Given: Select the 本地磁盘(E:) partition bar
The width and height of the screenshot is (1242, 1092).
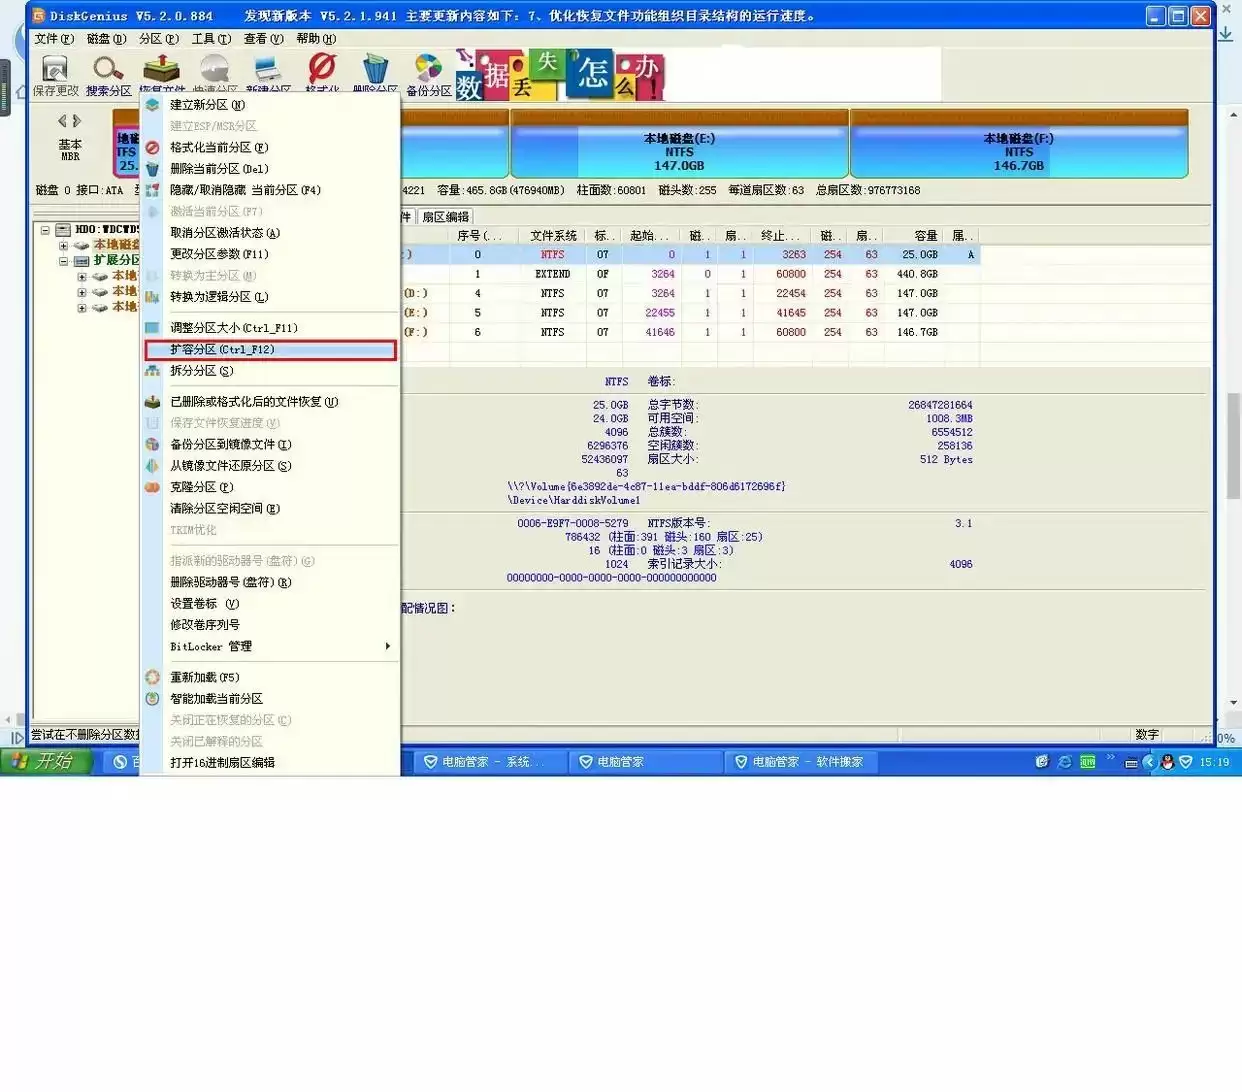Looking at the screenshot, I should [x=679, y=144].
